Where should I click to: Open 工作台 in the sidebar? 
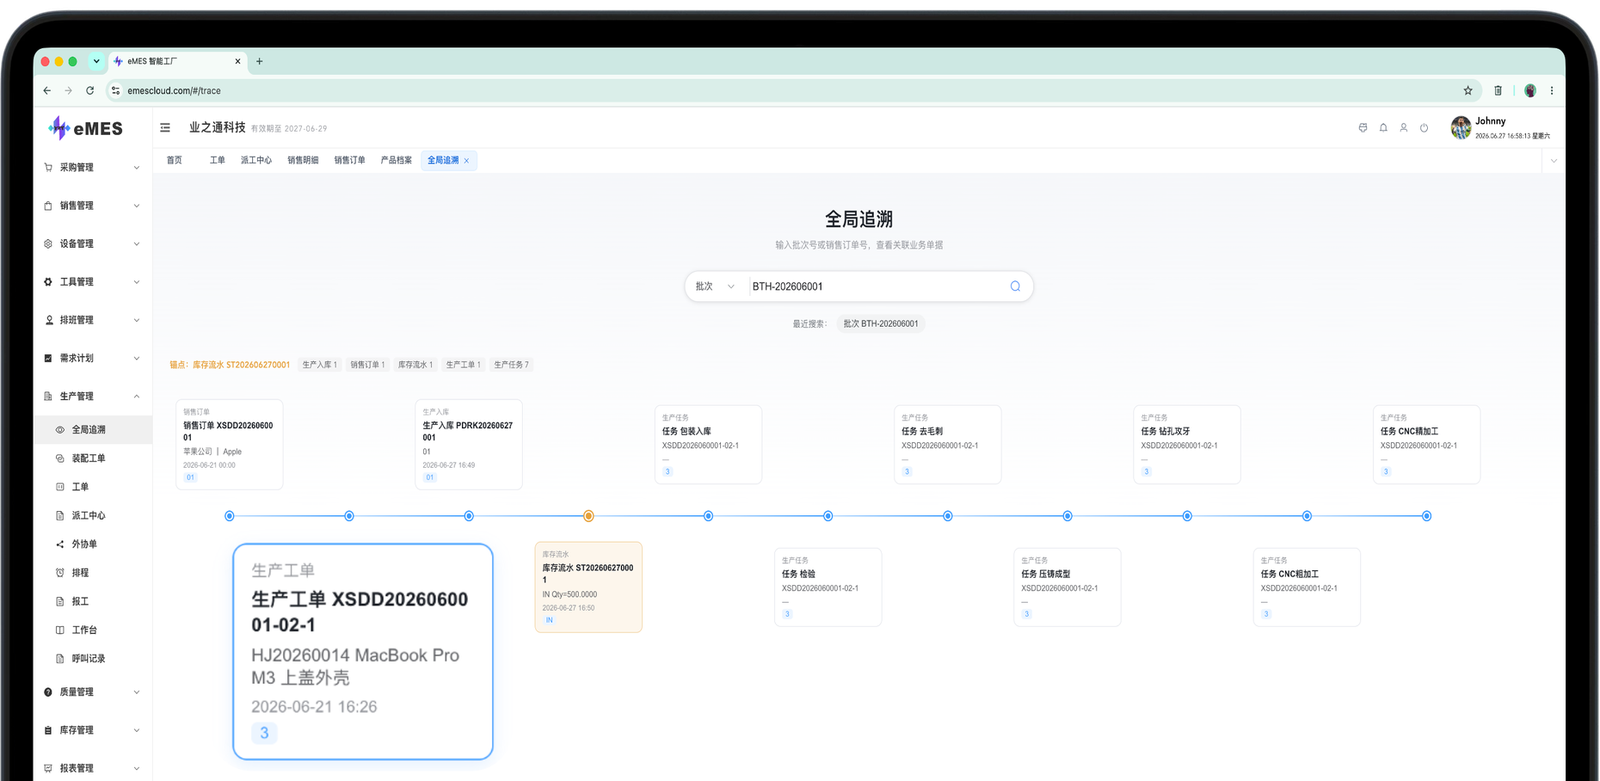pos(93,630)
